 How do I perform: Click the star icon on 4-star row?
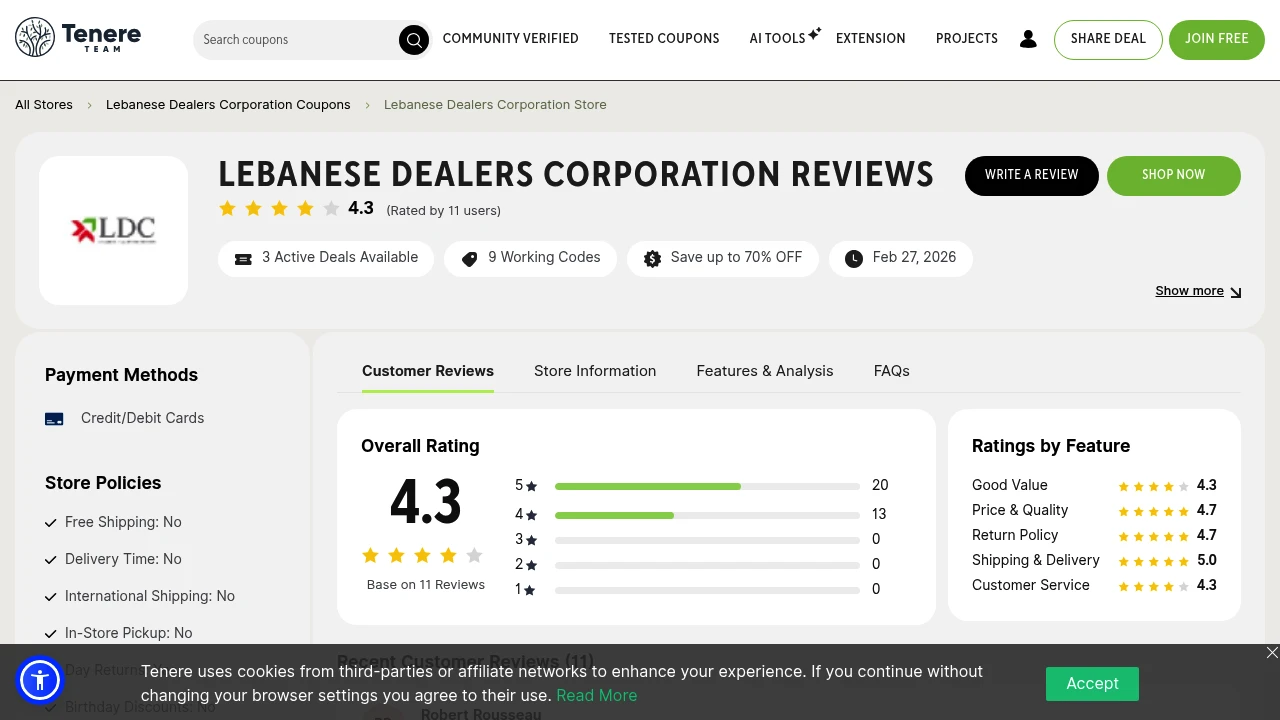(x=531, y=516)
